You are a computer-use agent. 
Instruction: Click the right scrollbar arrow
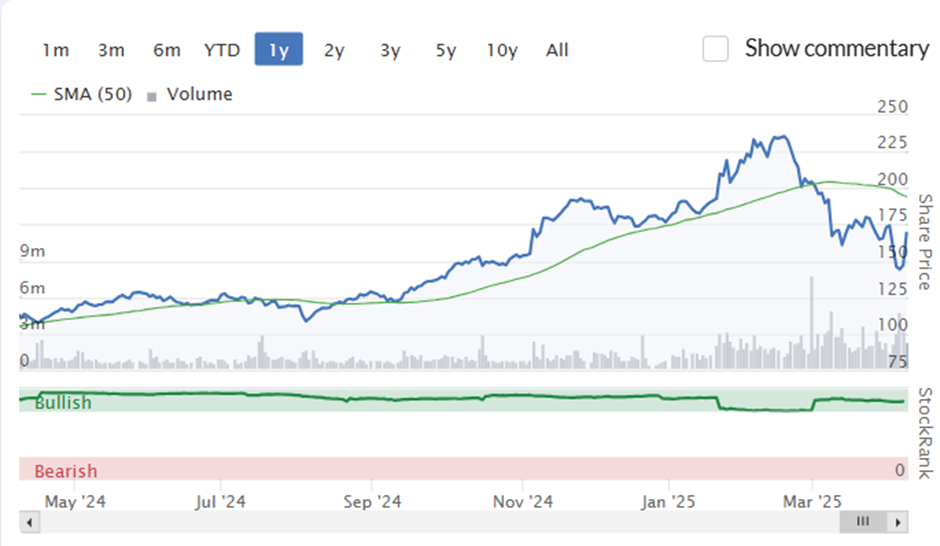(x=897, y=522)
